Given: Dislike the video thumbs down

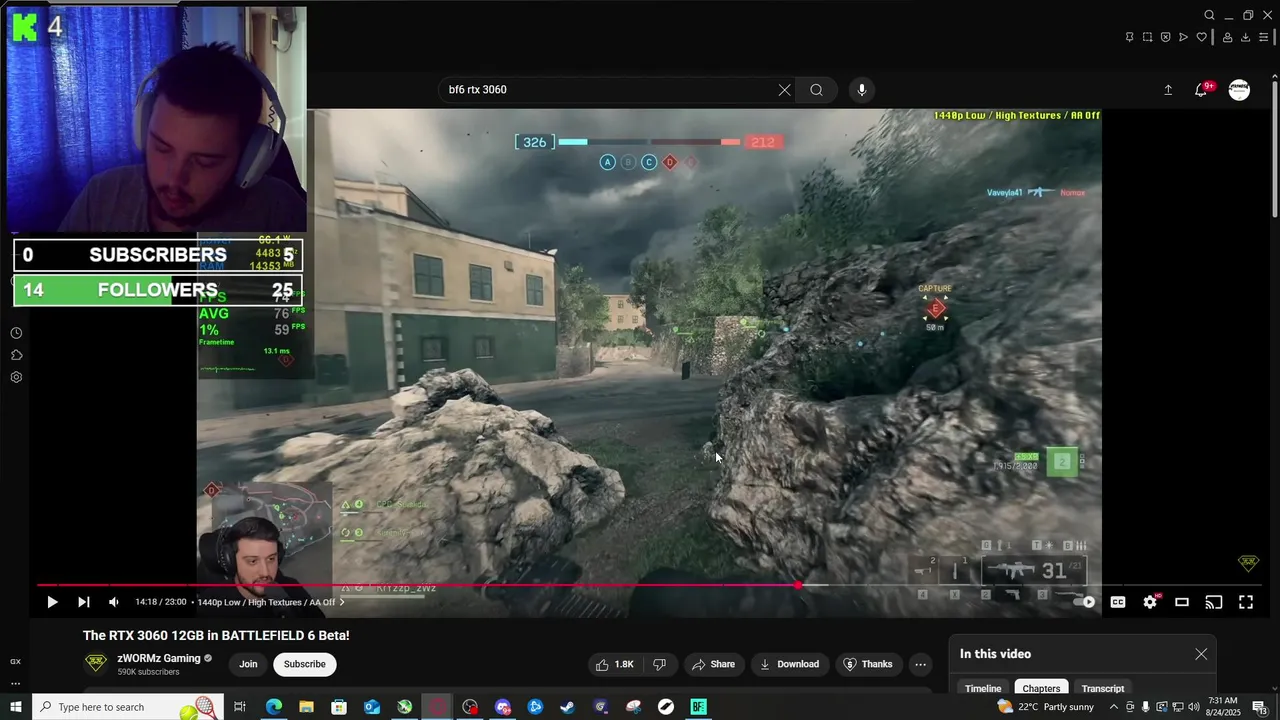Looking at the screenshot, I should point(659,664).
